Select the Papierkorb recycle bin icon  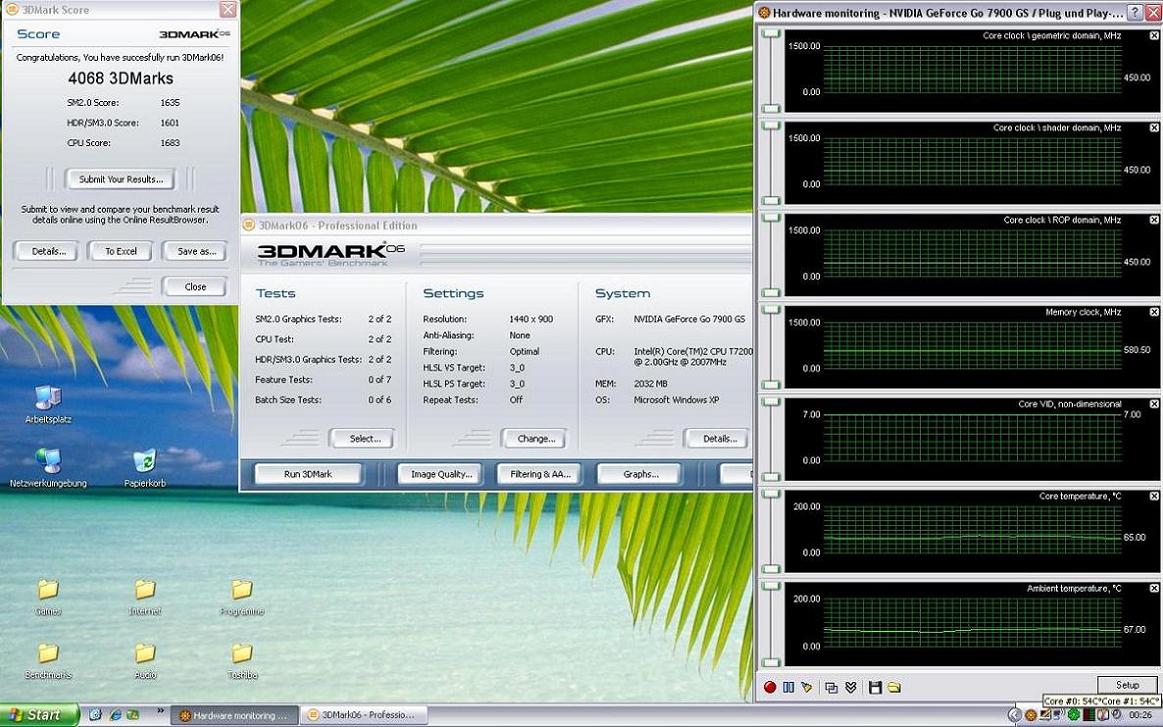145,467
